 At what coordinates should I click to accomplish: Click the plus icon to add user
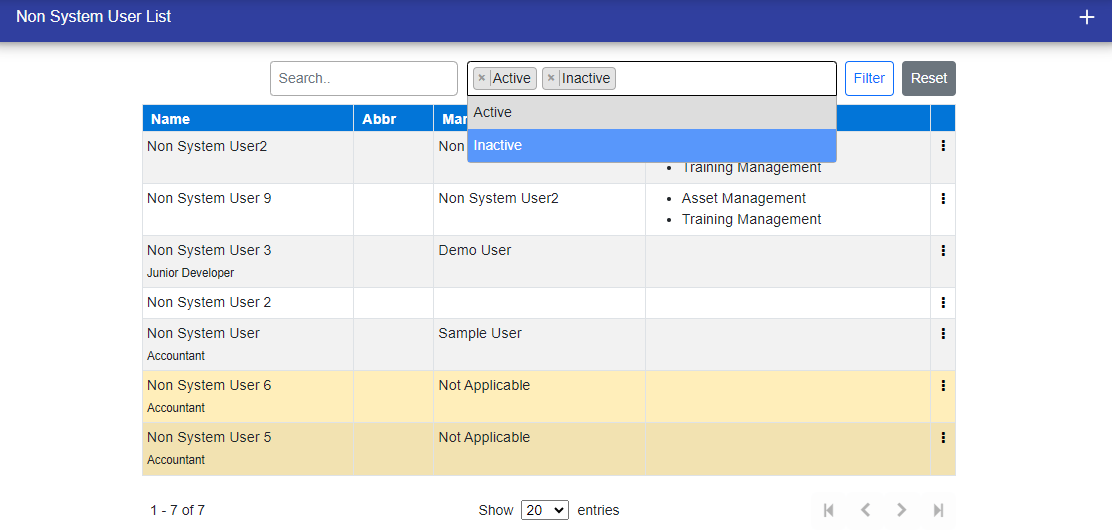click(x=1087, y=17)
